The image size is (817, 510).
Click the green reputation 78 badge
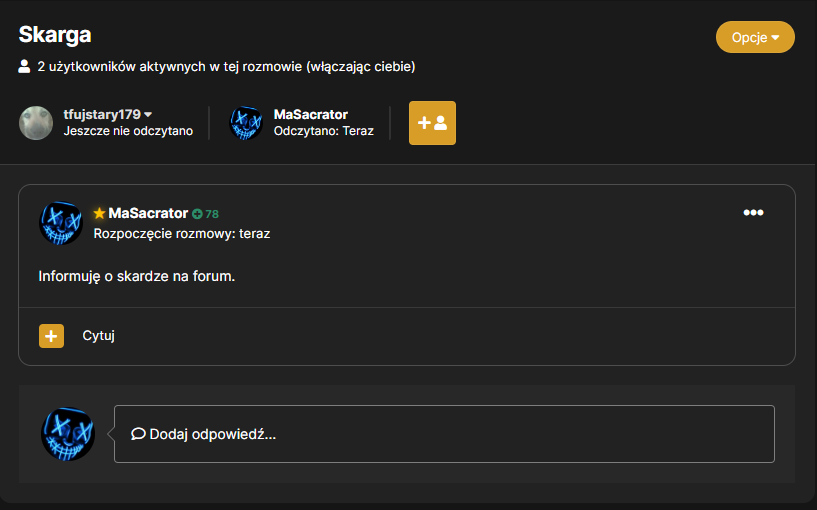(205, 214)
